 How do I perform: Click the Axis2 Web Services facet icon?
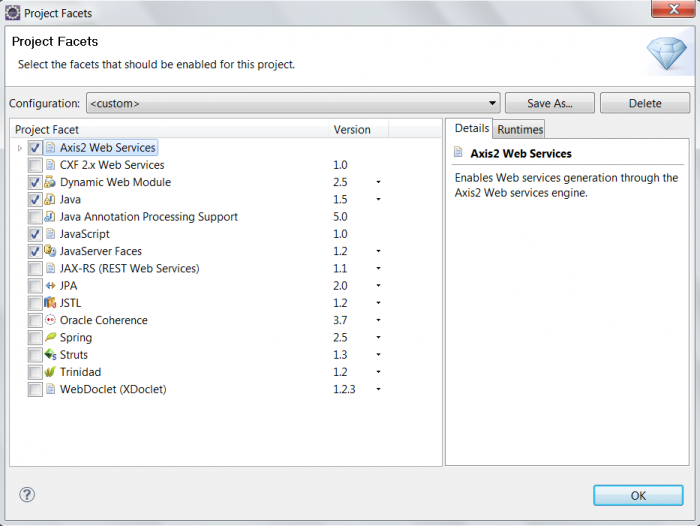pos(50,147)
